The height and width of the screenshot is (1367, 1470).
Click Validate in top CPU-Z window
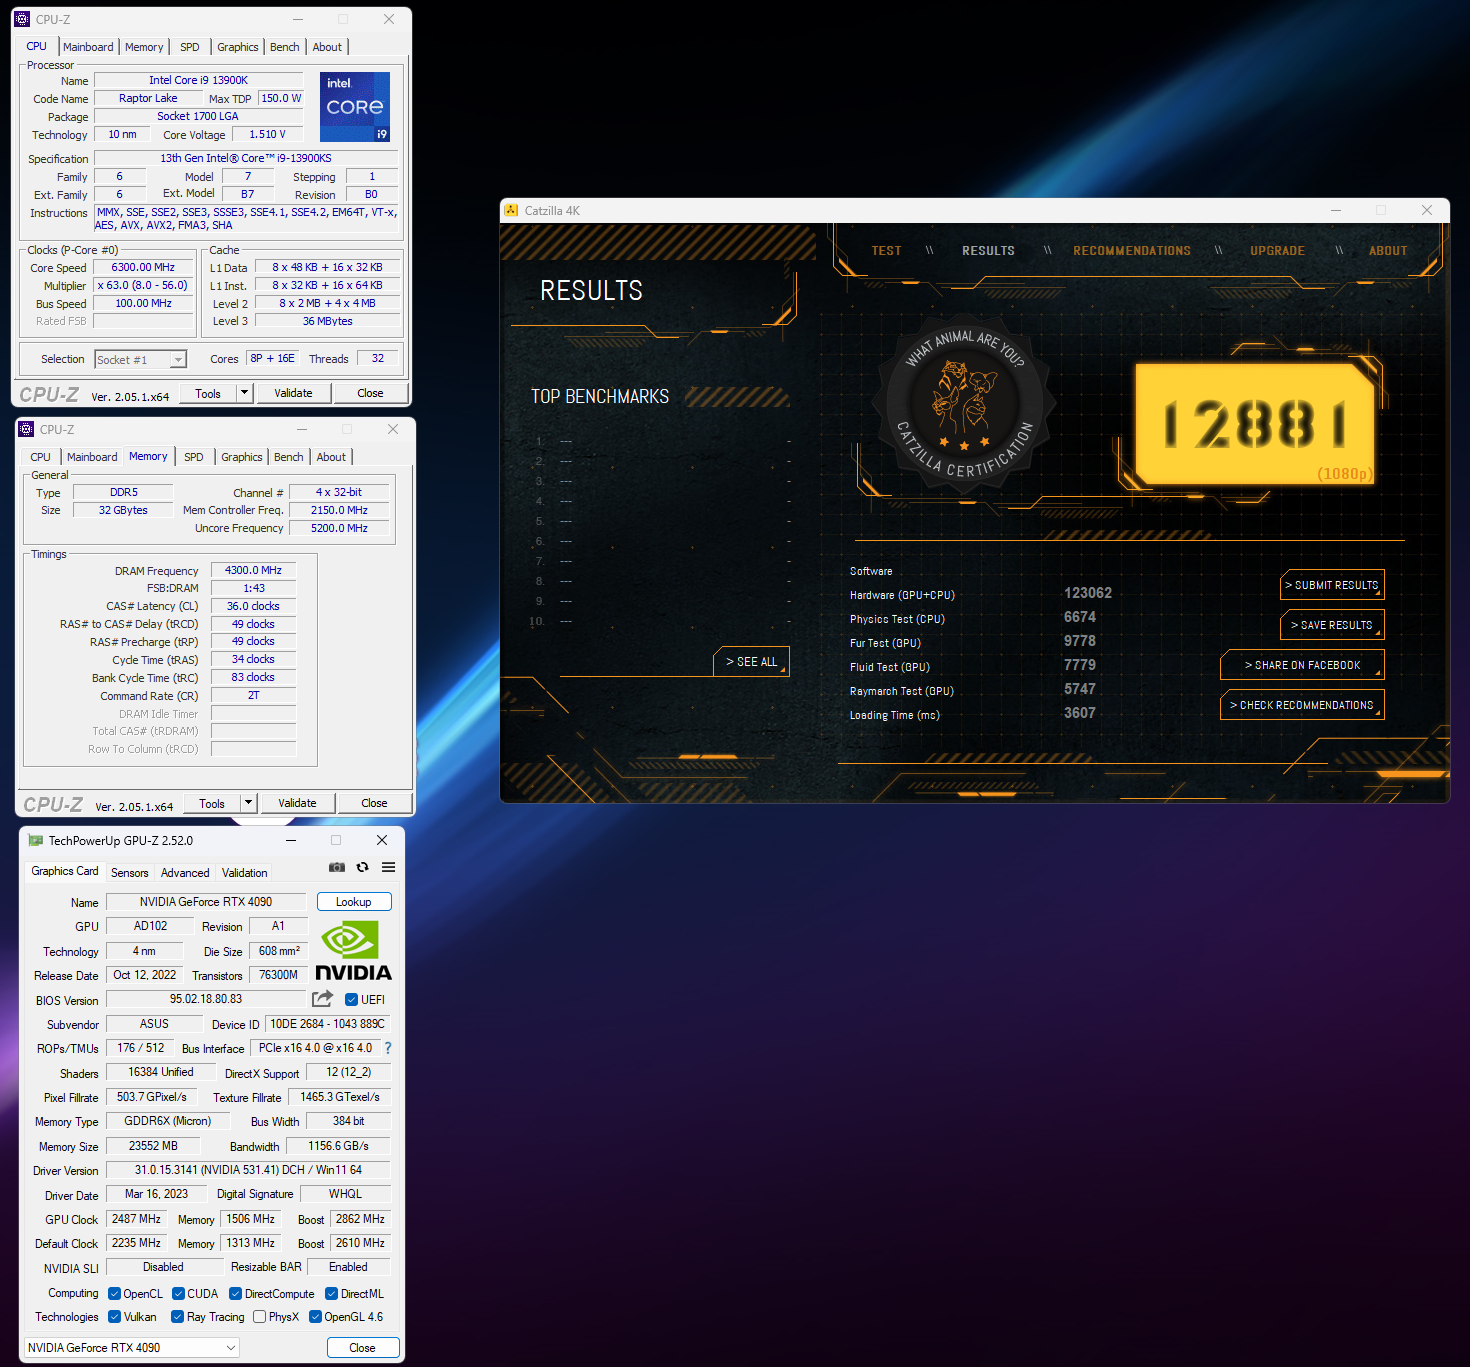[293, 393]
